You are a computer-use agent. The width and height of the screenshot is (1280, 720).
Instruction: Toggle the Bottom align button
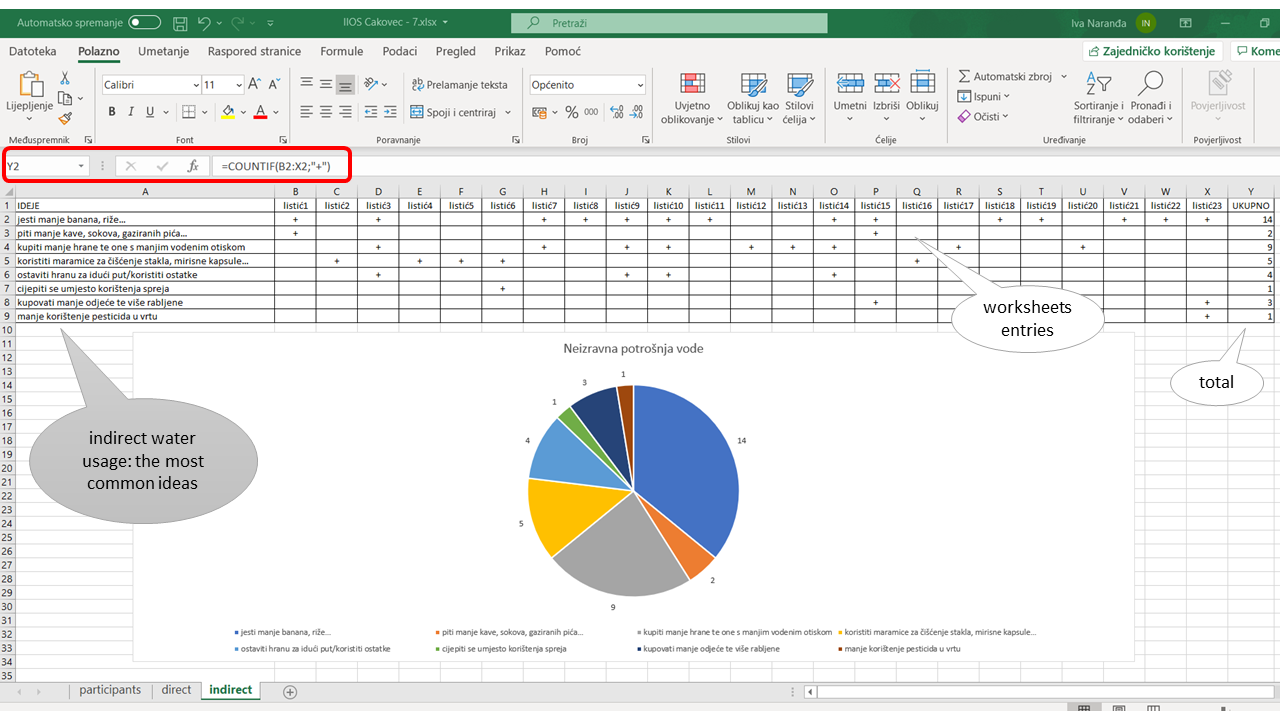click(x=345, y=85)
